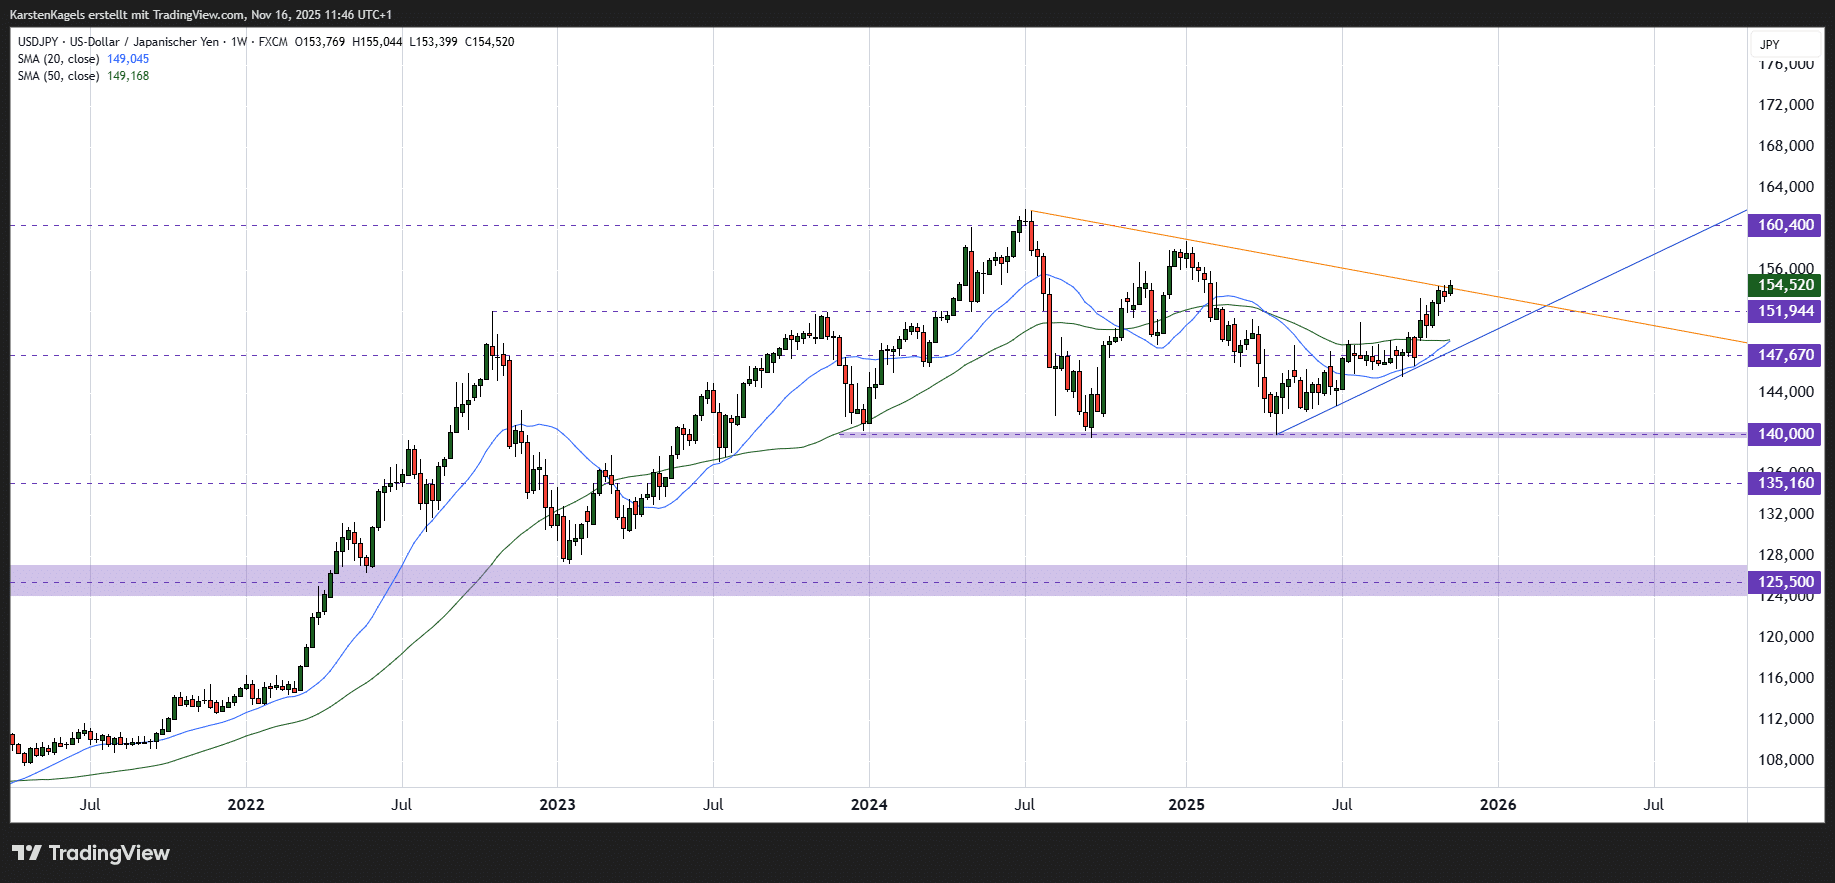Image resolution: width=1835 pixels, height=883 pixels.
Task: Select the 147,670 price level label
Action: point(1785,355)
